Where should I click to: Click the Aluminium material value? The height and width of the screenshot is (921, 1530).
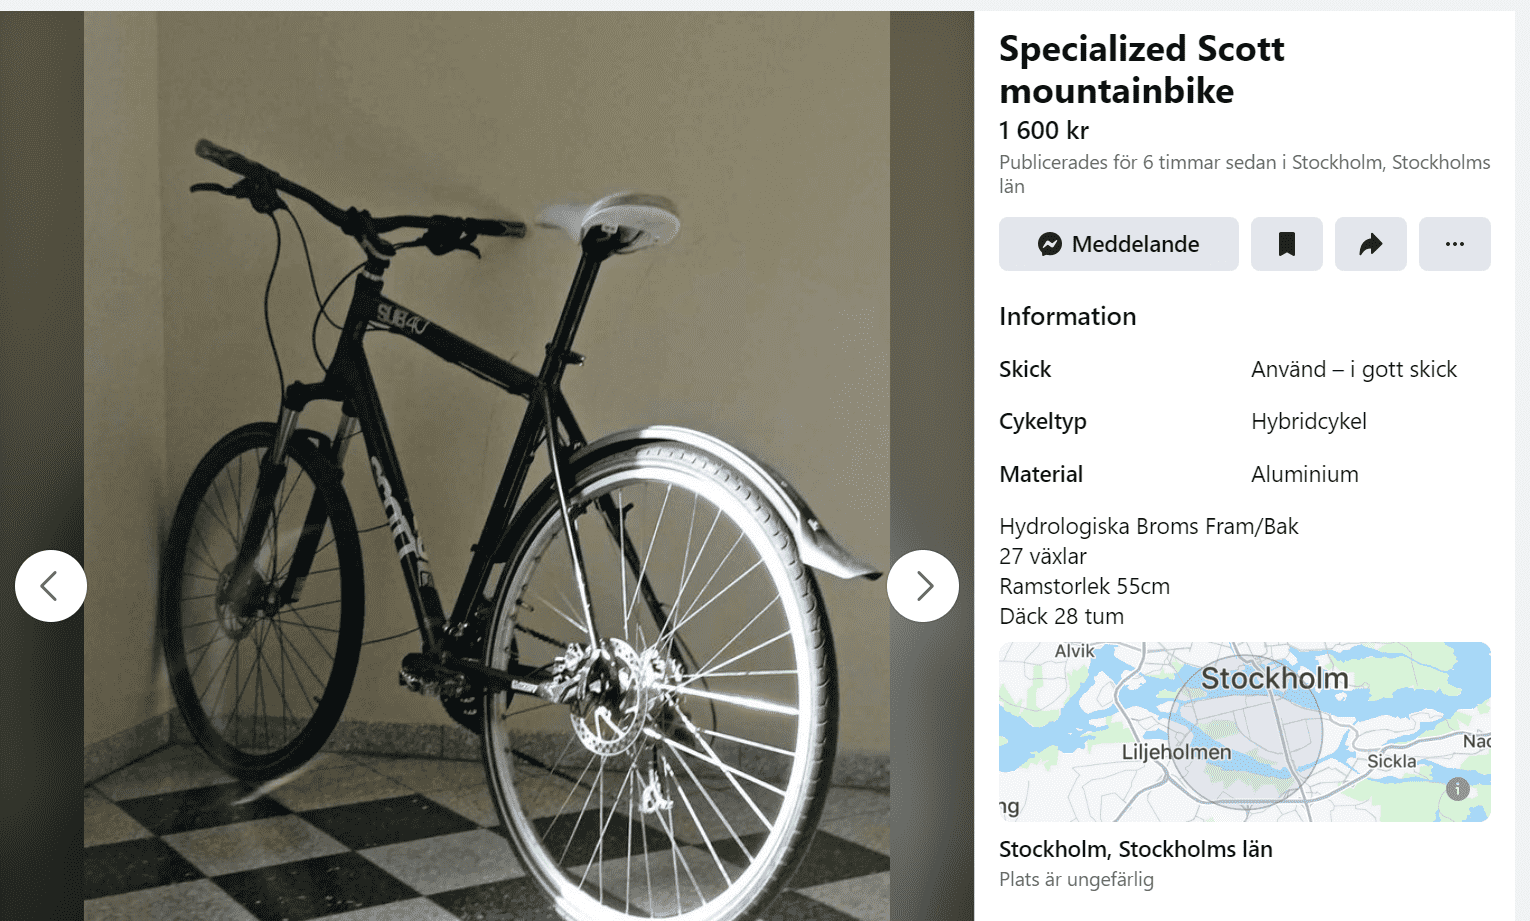tap(1304, 474)
